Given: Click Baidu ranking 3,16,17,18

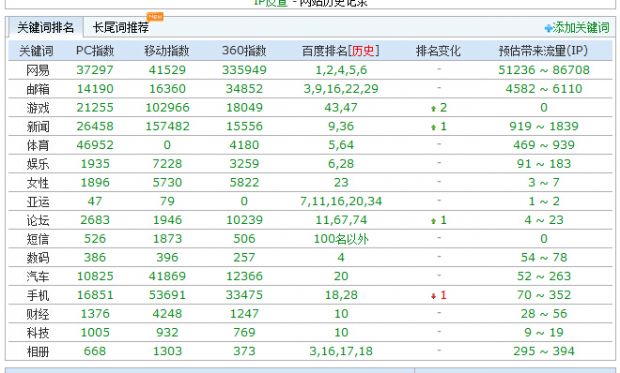Looking at the screenshot, I should click(341, 351).
